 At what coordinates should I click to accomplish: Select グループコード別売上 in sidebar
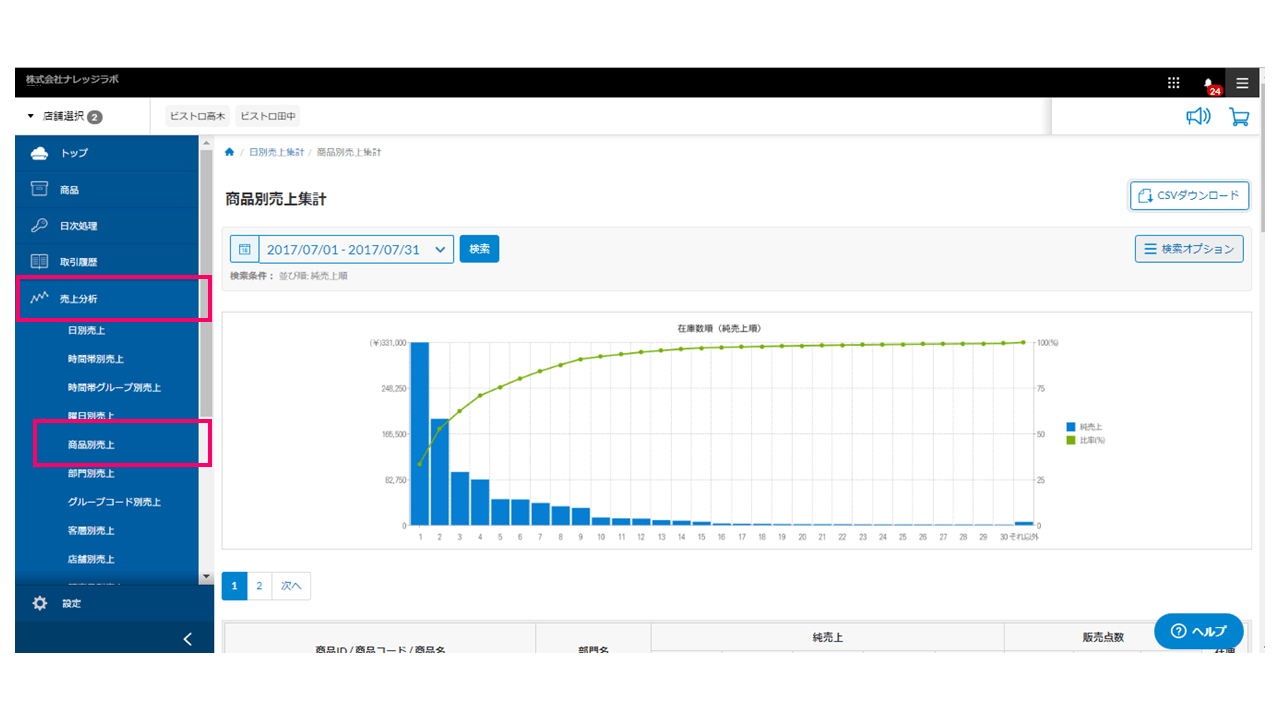click(x=114, y=502)
